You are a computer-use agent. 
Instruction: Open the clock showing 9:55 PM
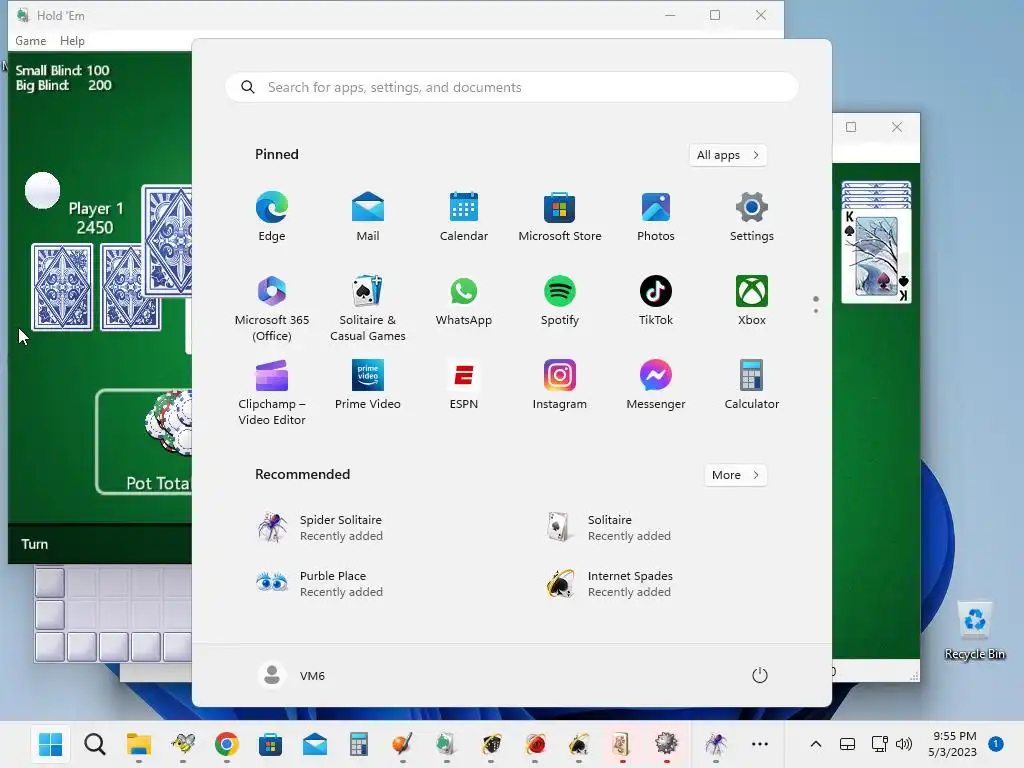click(x=952, y=744)
